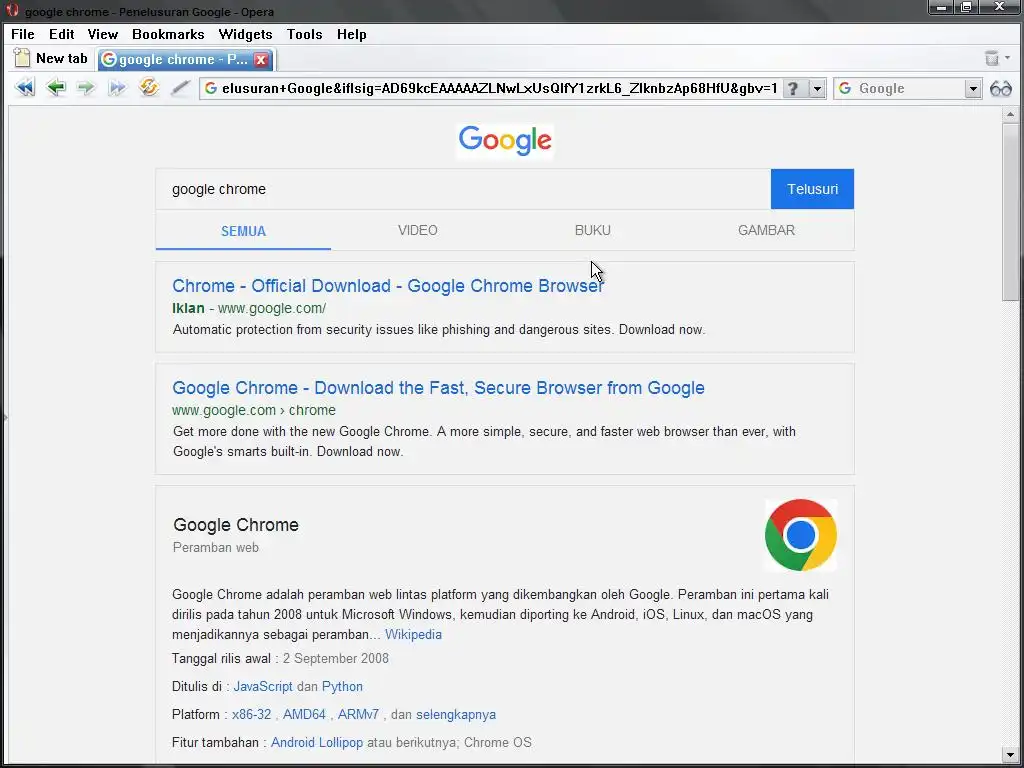Click the question mark icon in address bar
The width and height of the screenshot is (1024, 768).
[793, 88]
